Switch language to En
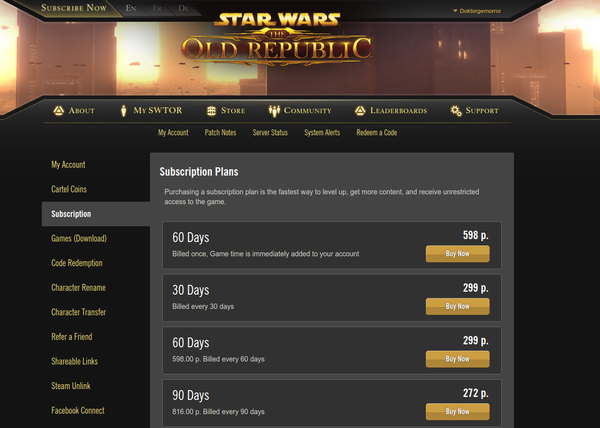This screenshot has width=600, height=428. coord(131,8)
